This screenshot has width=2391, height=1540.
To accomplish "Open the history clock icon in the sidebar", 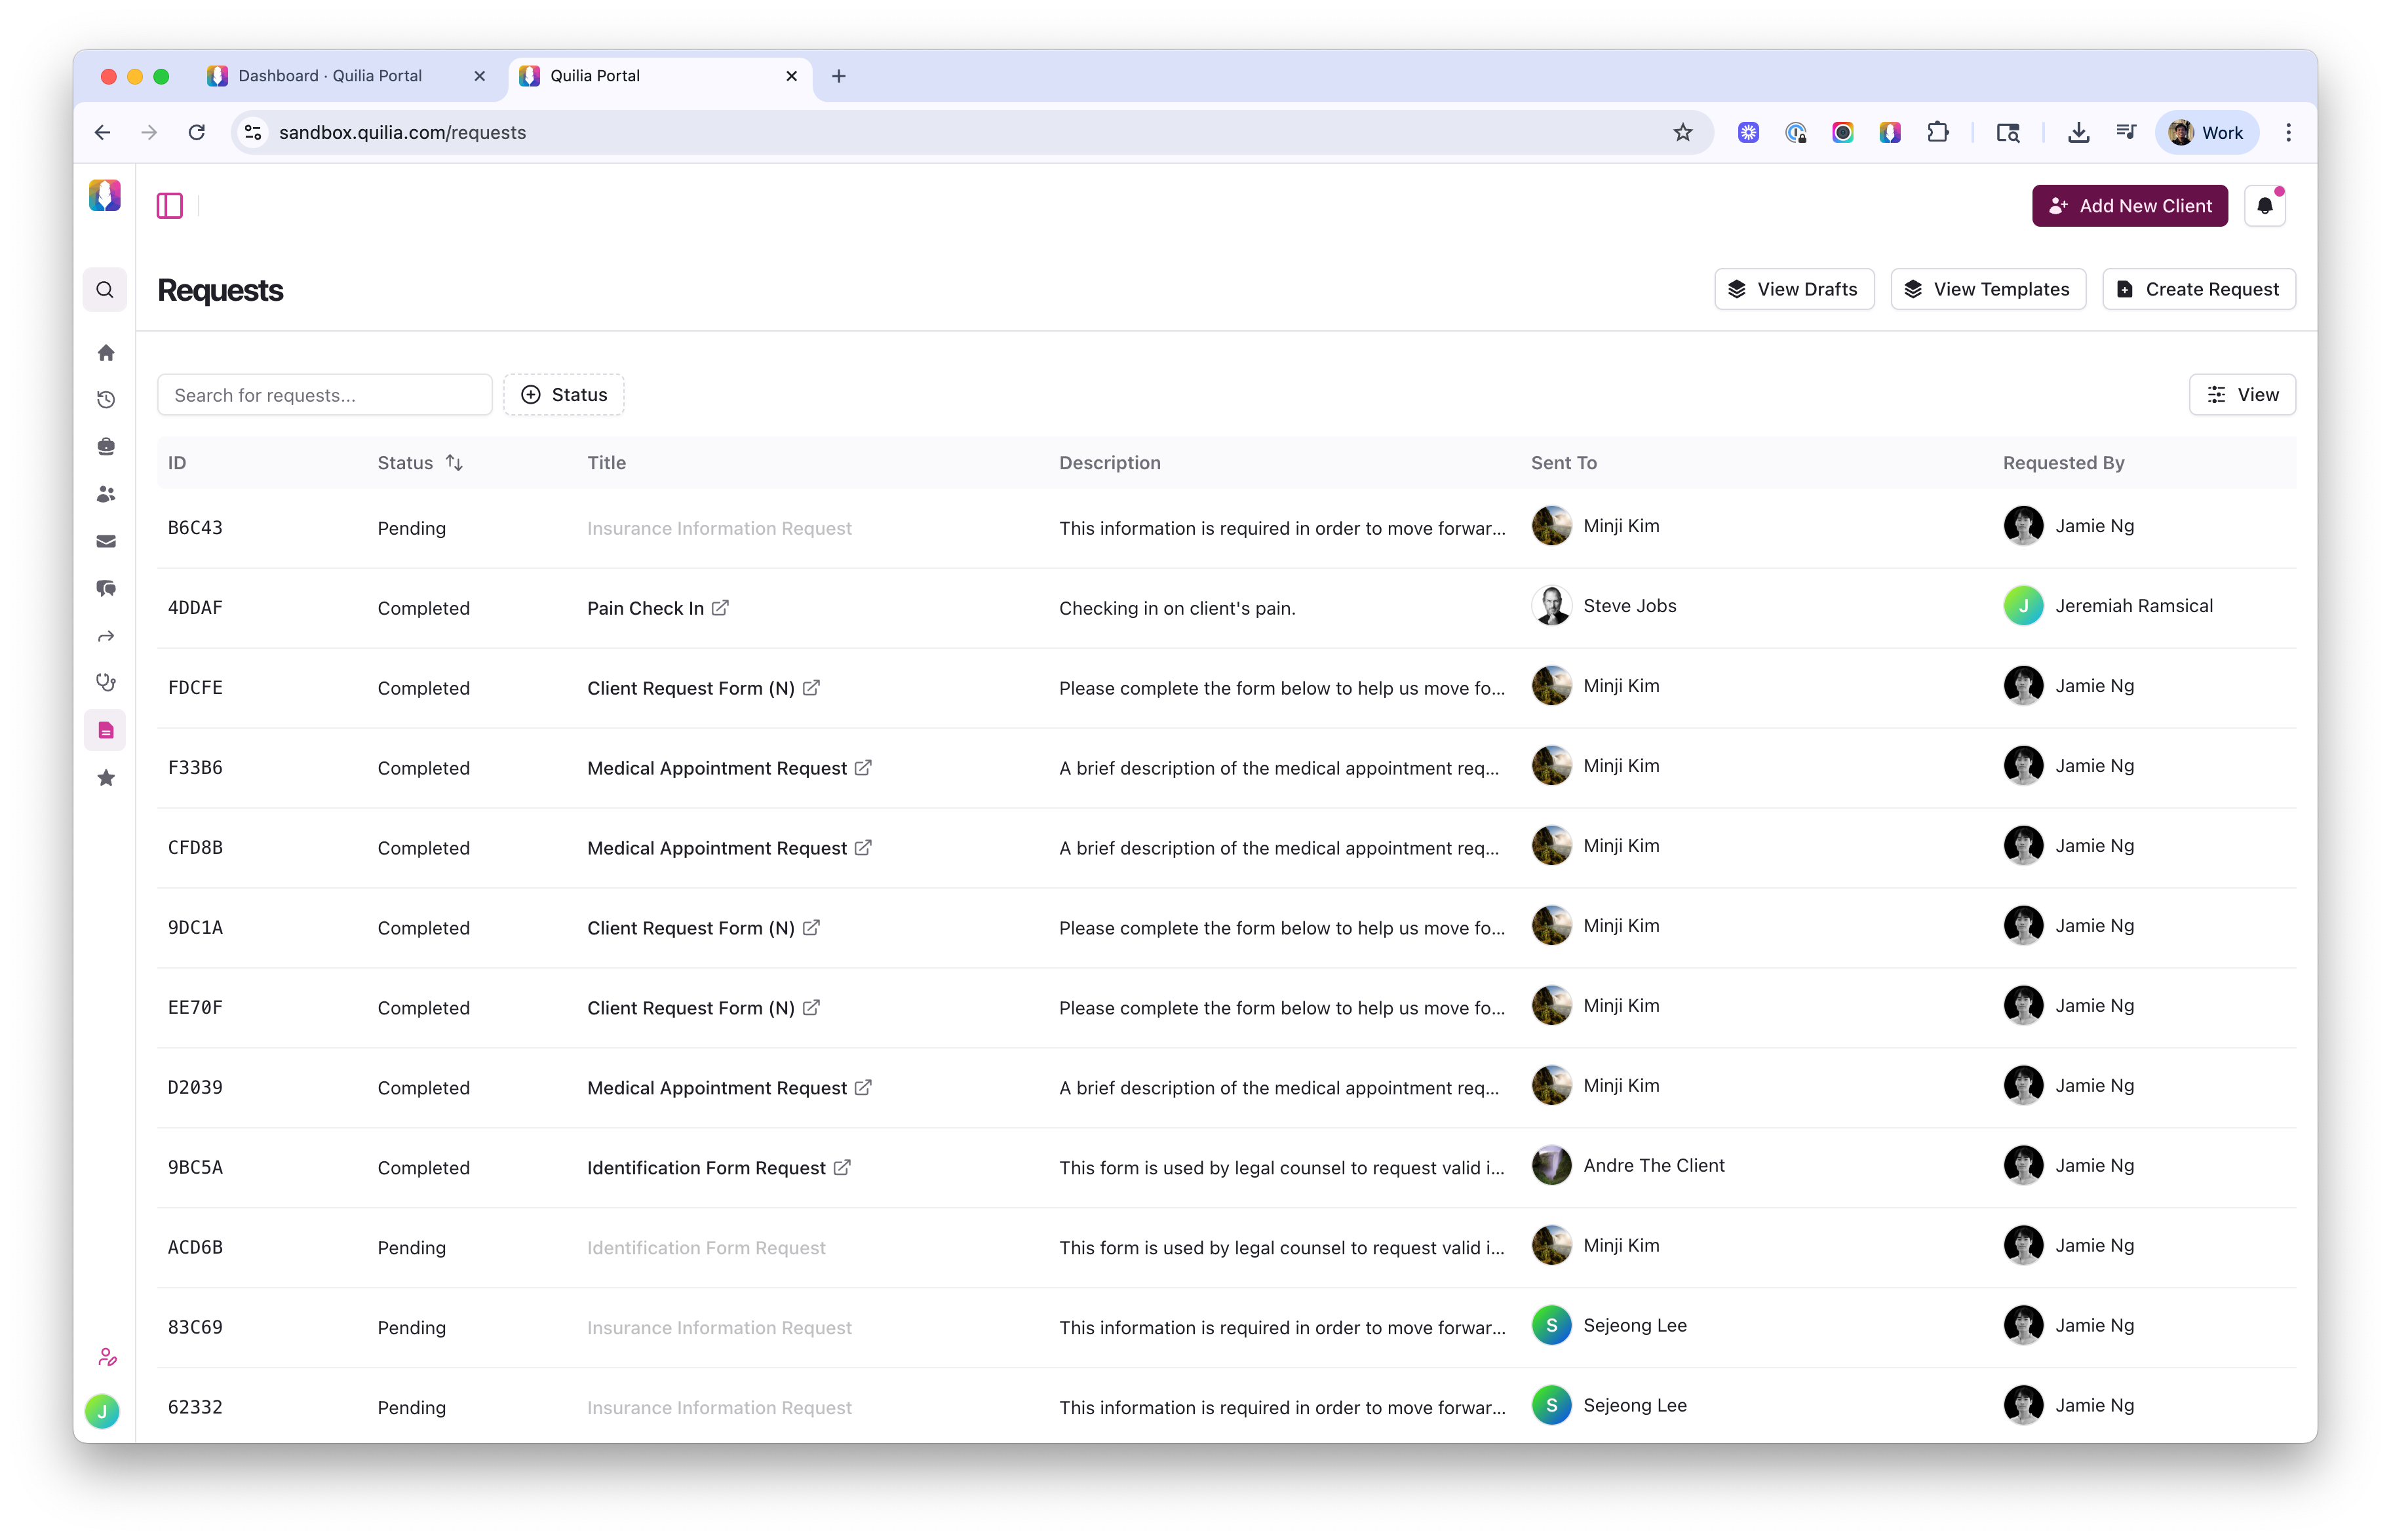I will pos(105,399).
